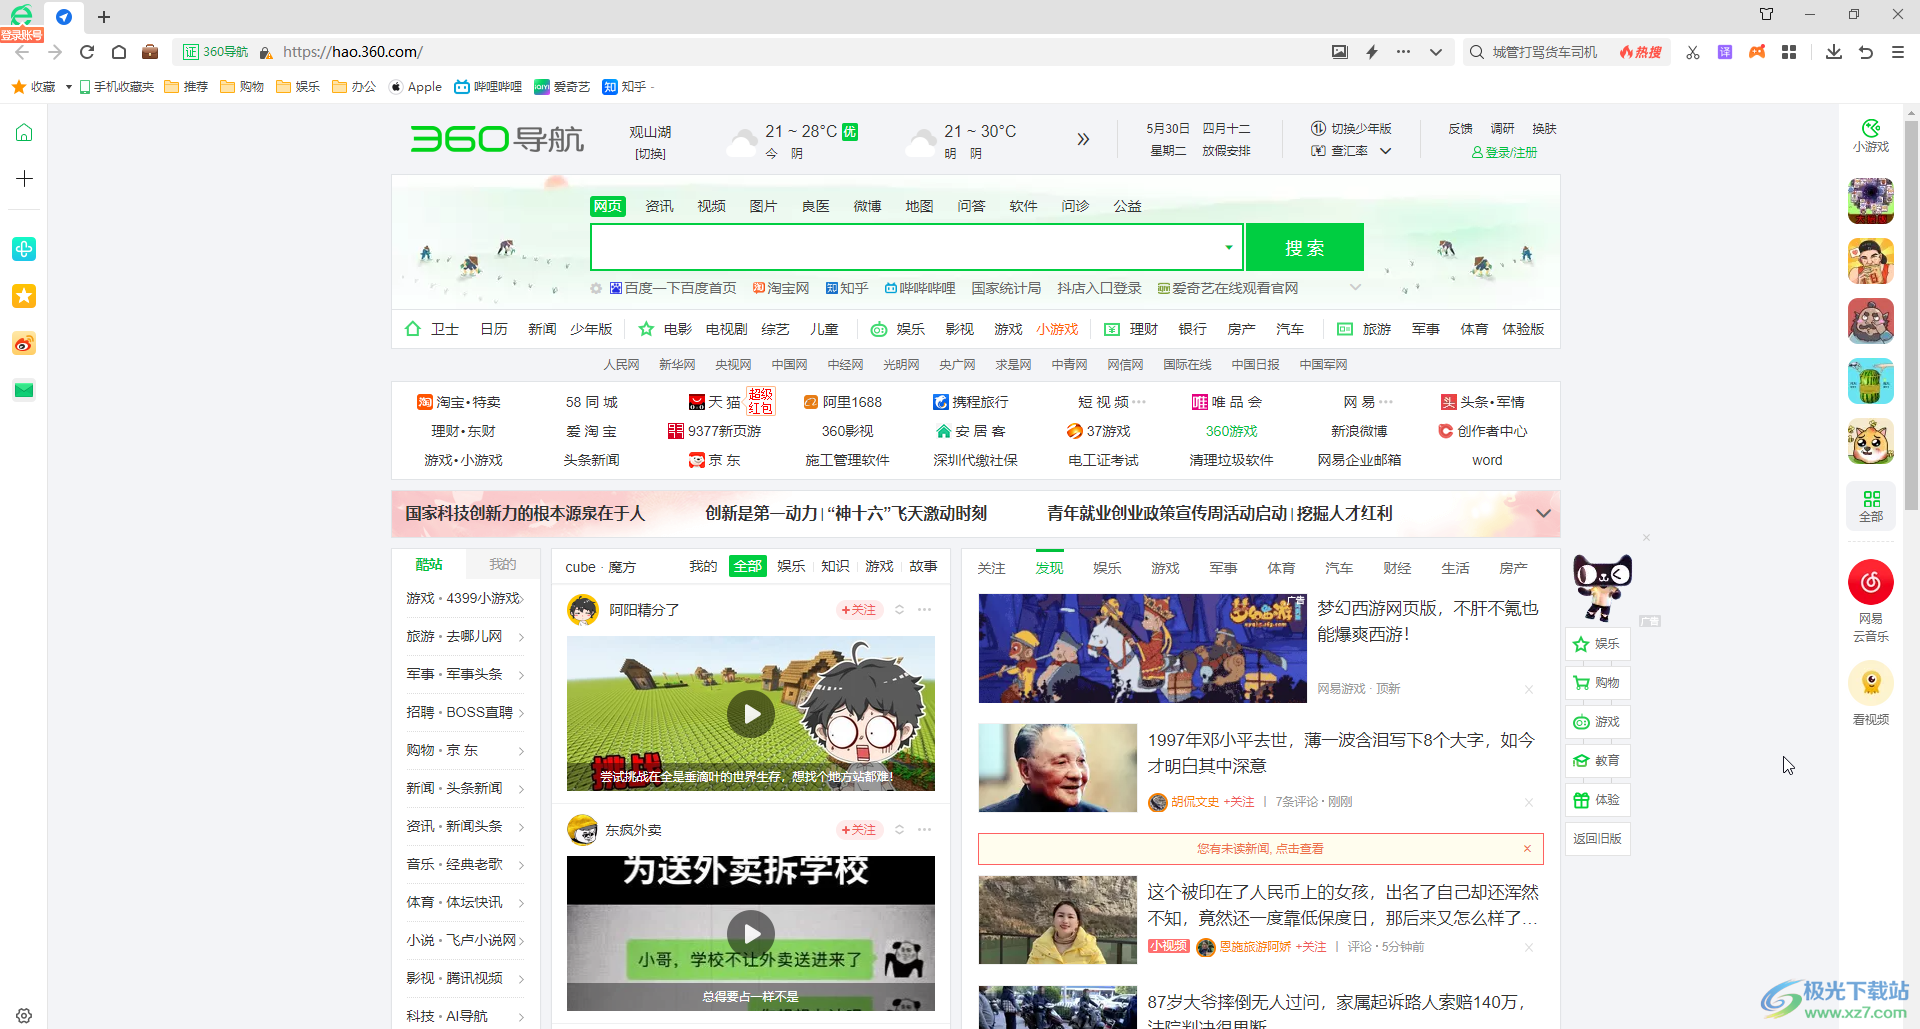
Task: Open the downloads icon in toolbar
Action: click(x=1833, y=52)
